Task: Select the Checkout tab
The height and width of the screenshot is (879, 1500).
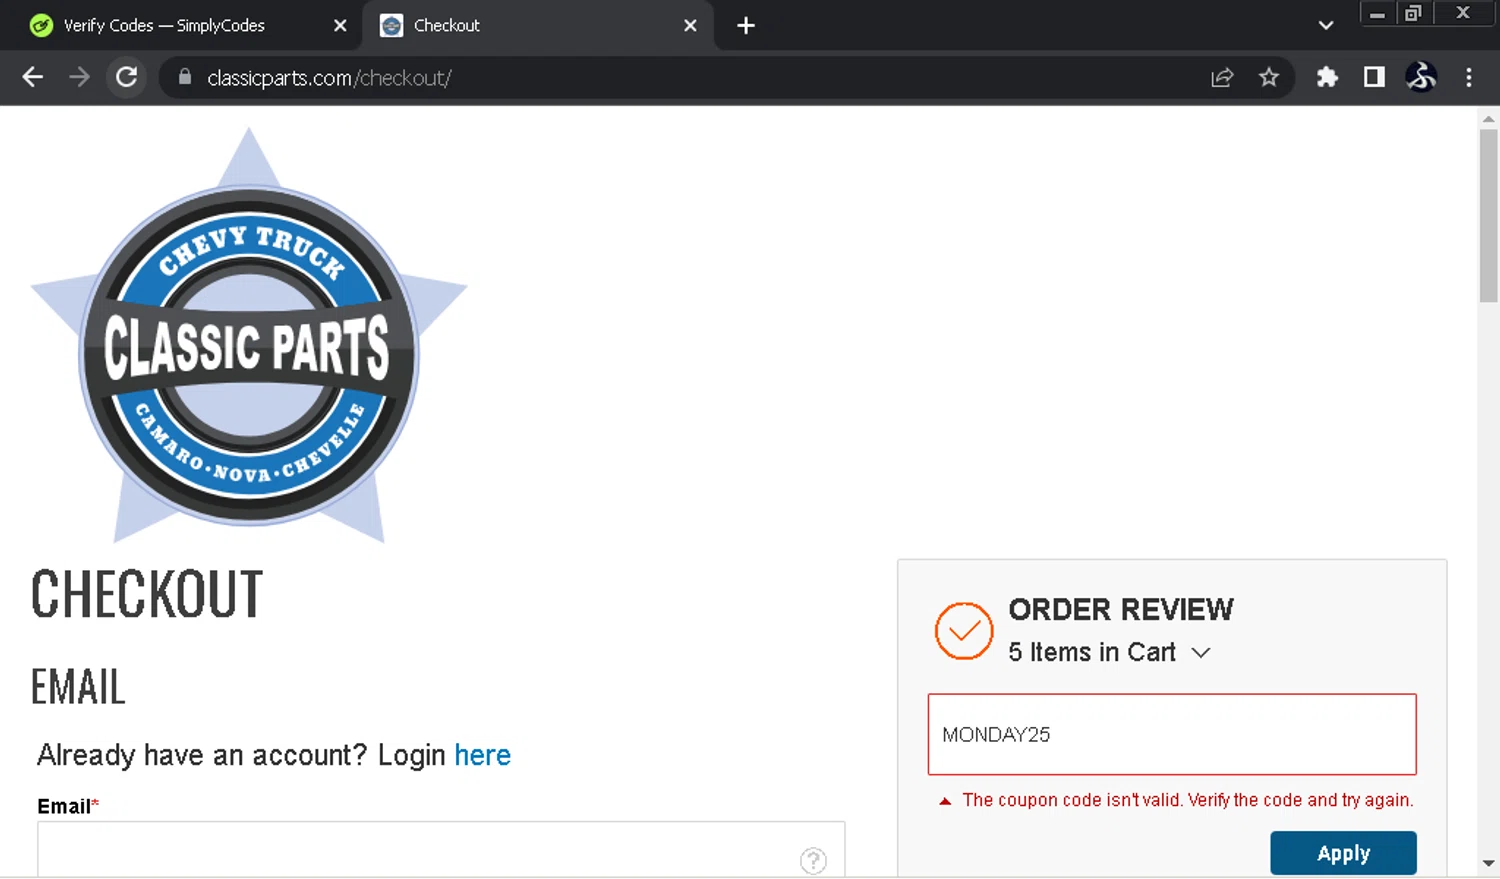Action: [538, 26]
